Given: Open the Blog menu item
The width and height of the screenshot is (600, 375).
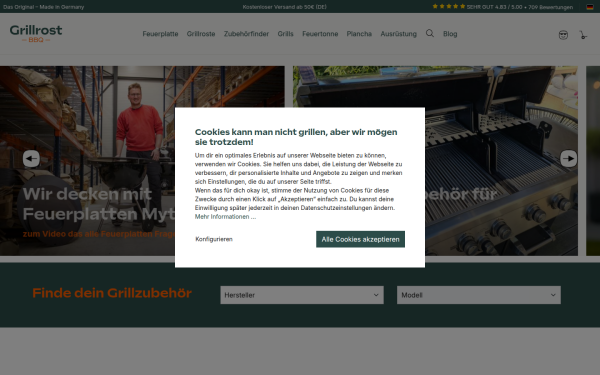Looking at the screenshot, I should tap(450, 34).
